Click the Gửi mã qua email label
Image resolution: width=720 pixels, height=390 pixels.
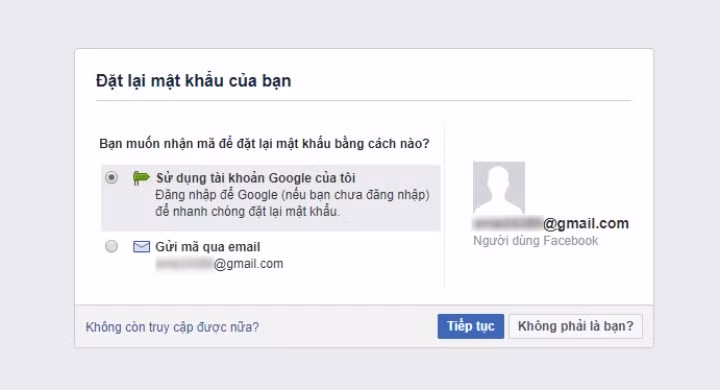tap(208, 247)
